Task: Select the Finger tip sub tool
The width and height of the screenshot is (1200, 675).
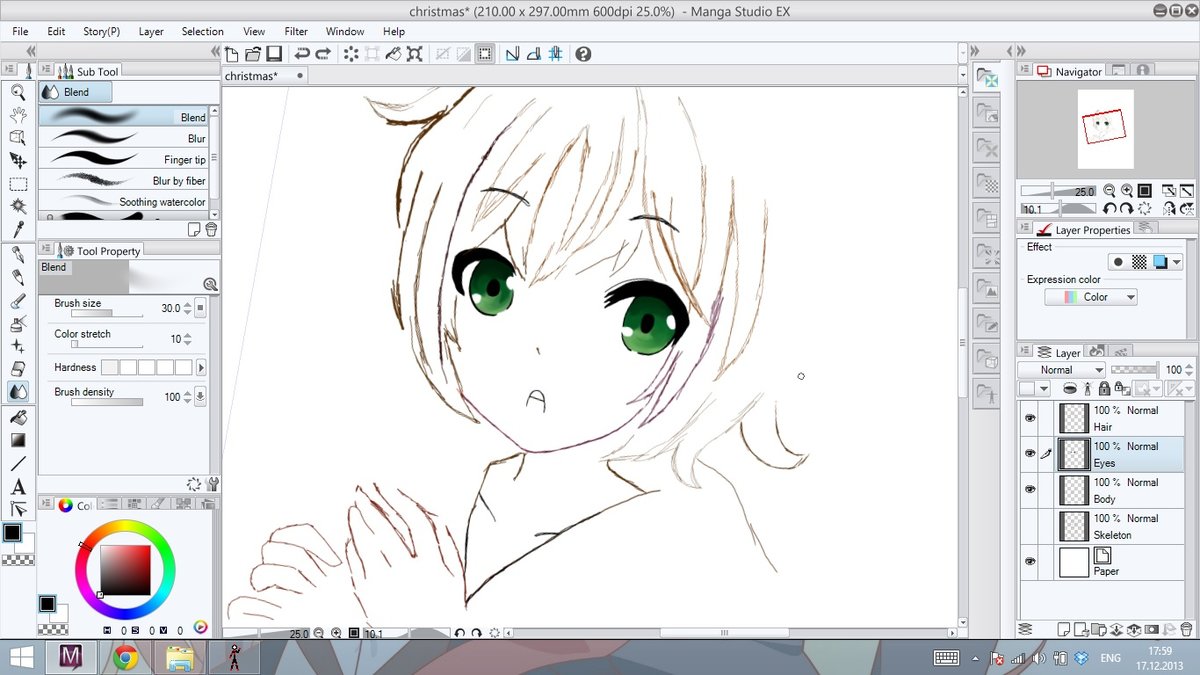Action: 124,160
